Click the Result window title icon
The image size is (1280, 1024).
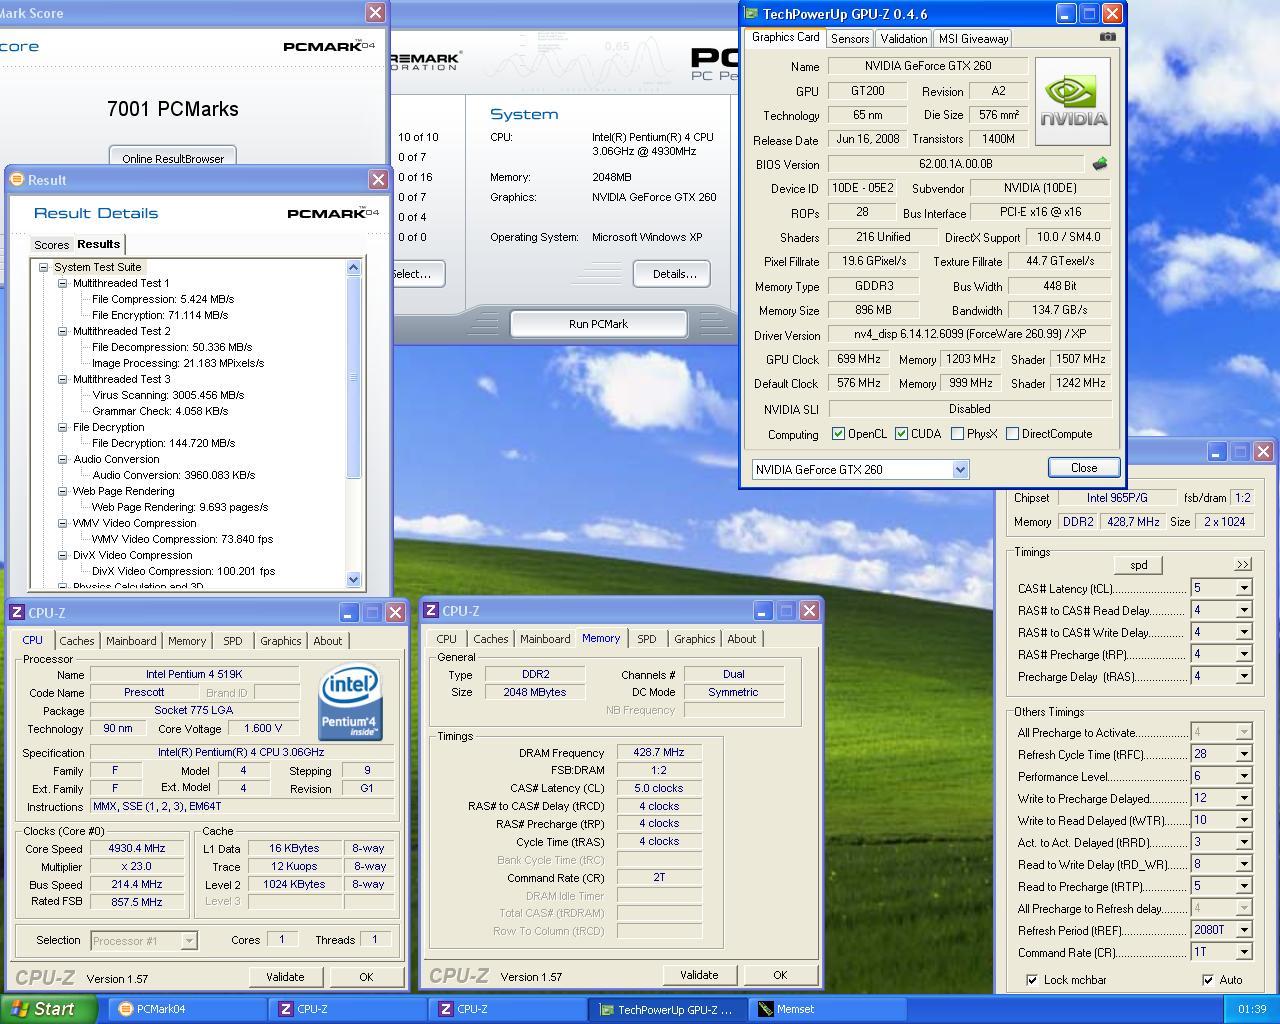tap(16, 180)
